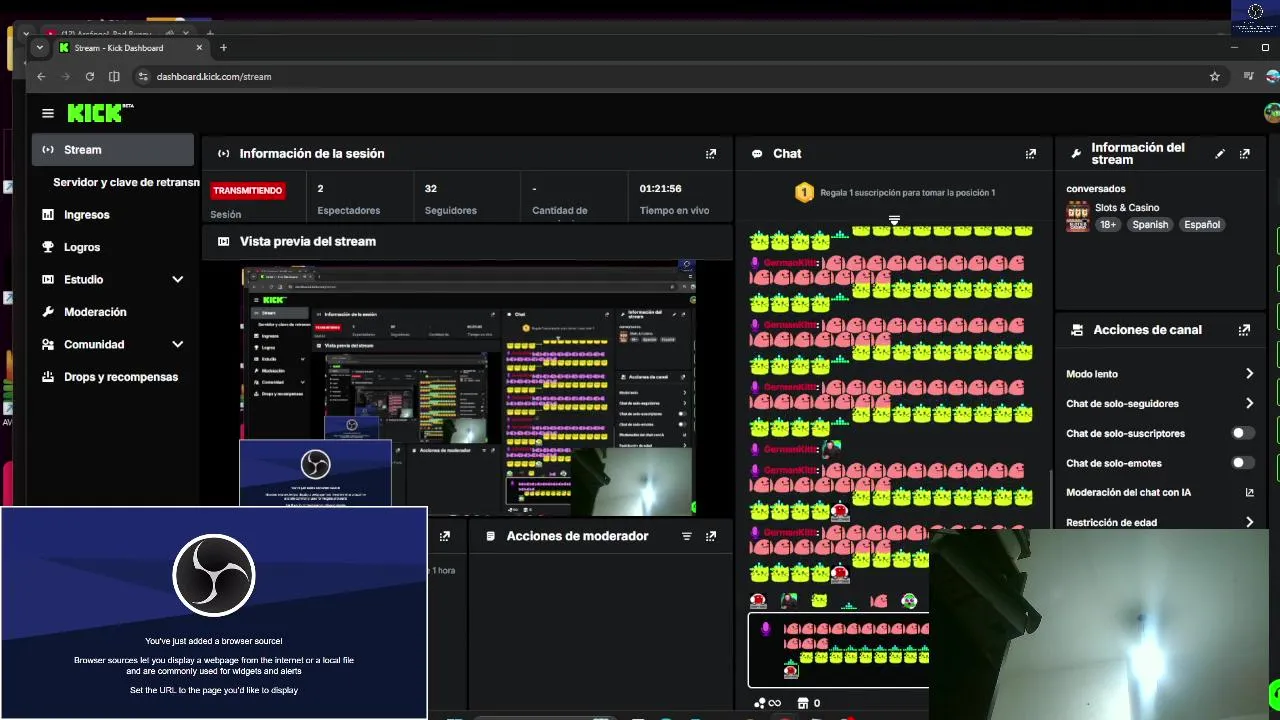Edit stream information with the pencil icon
This screenshot has height=720, width=1280.
click(1220, 154)
